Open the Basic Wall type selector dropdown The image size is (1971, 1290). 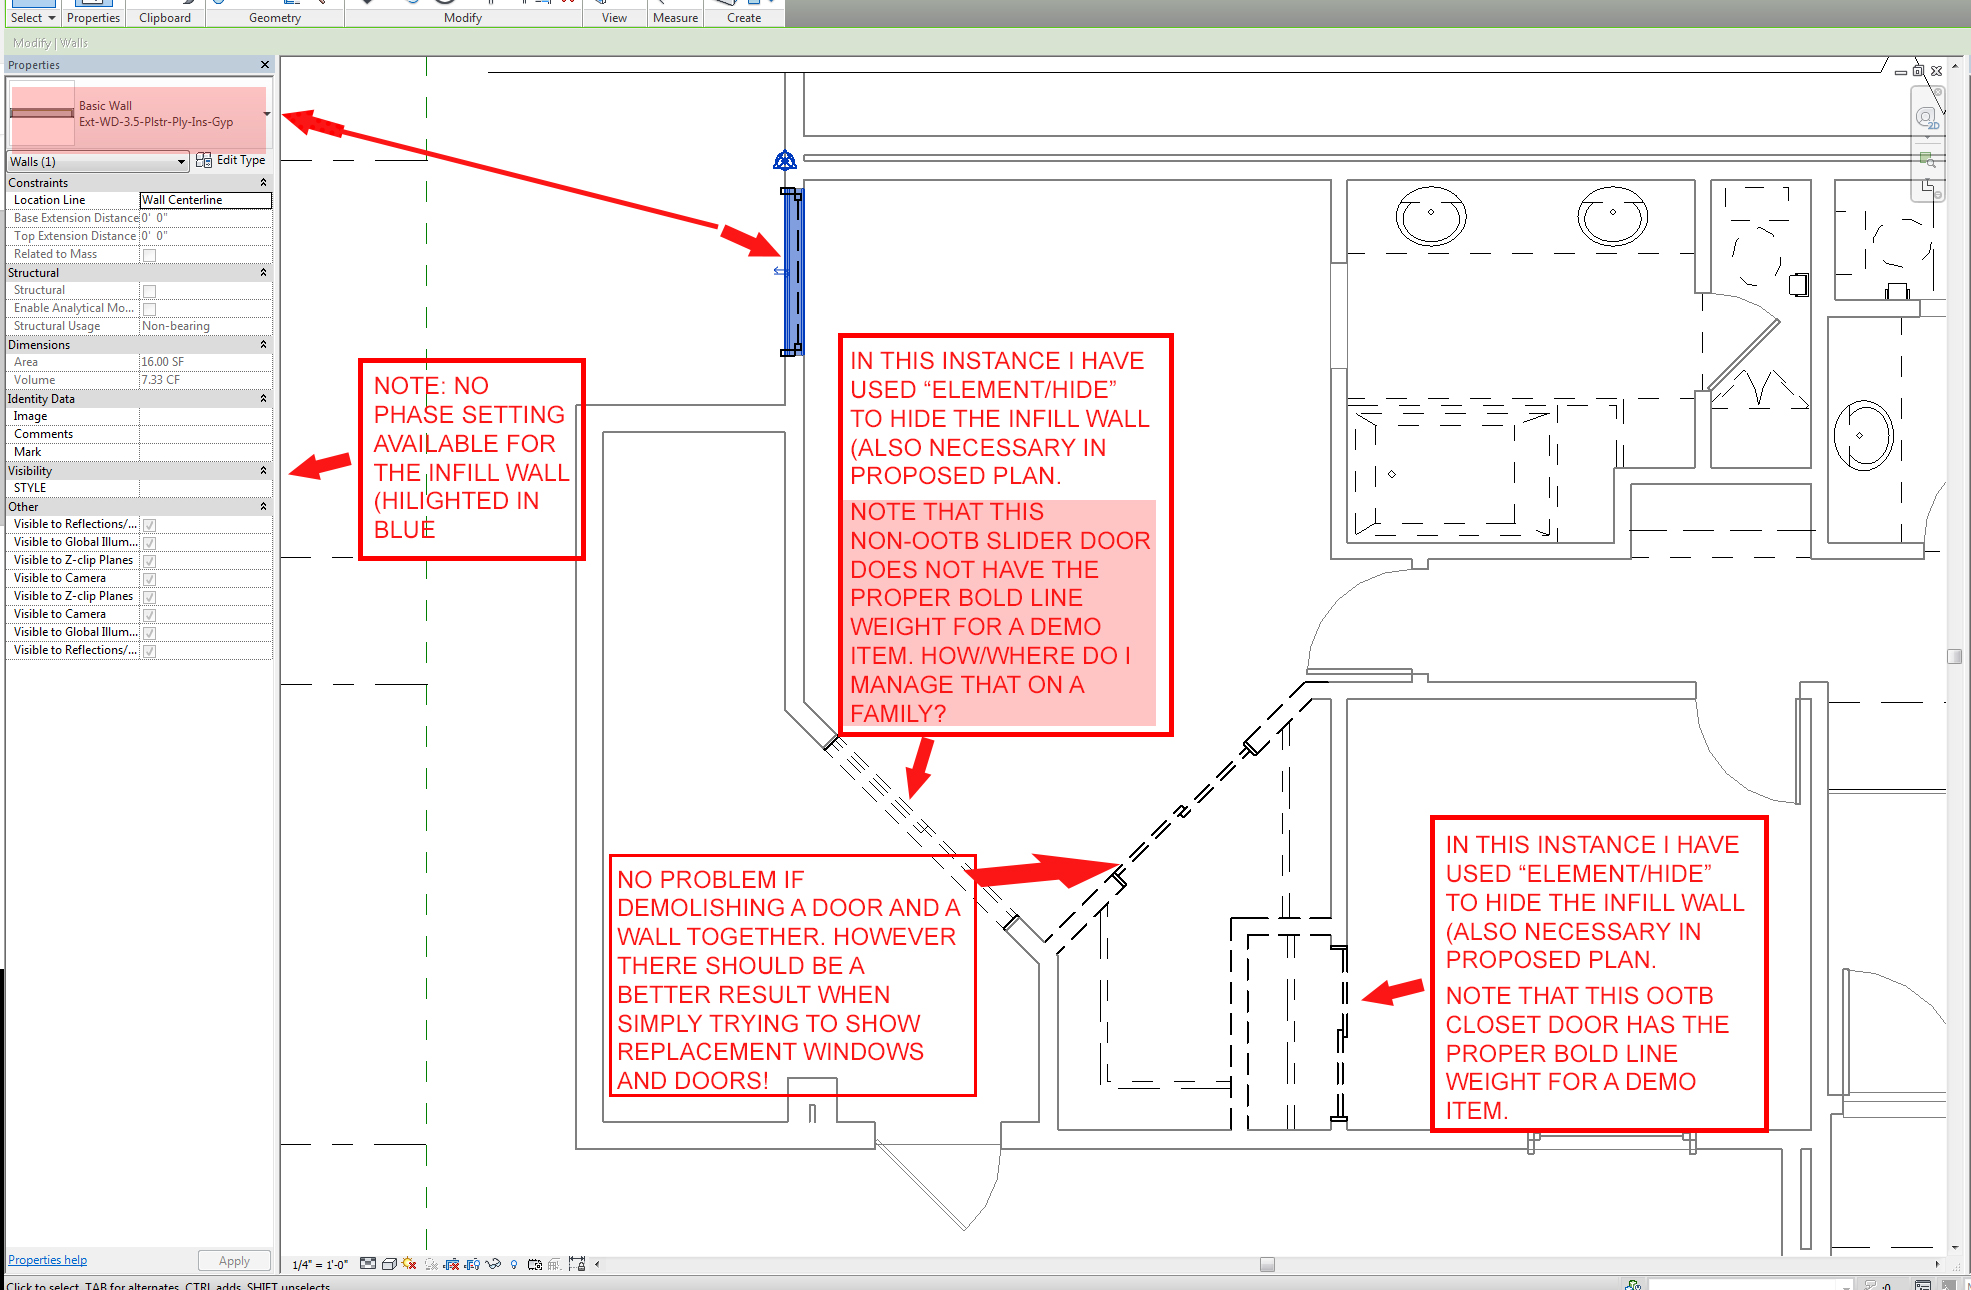[x=267, y=114]
